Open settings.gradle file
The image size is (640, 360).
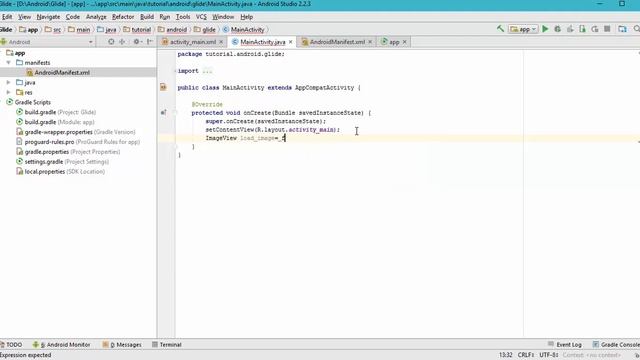(x=62, y=162)
